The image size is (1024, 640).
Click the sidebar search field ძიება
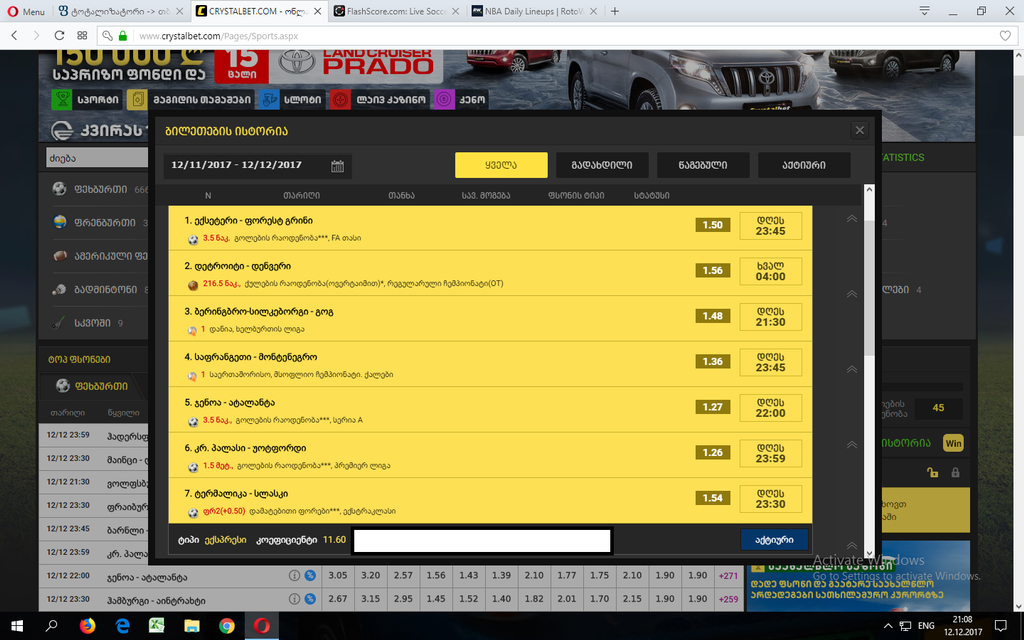tap(97, 157)
